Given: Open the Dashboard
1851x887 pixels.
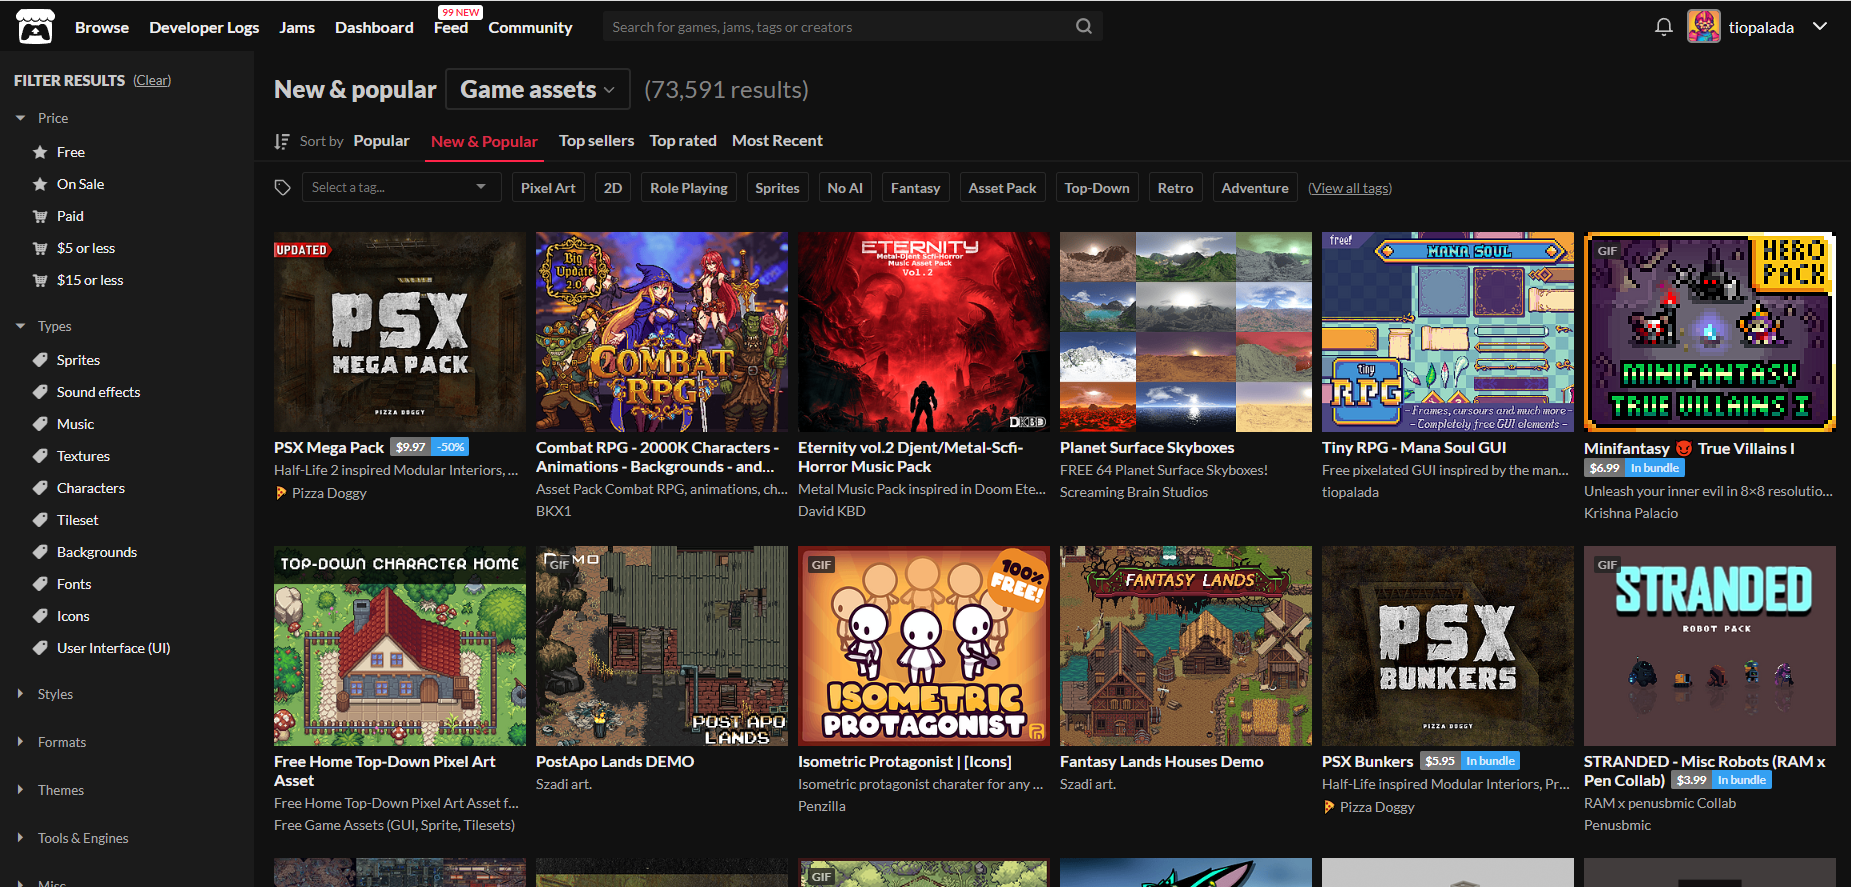Looking at the screenshot, I should click(374, 27).
